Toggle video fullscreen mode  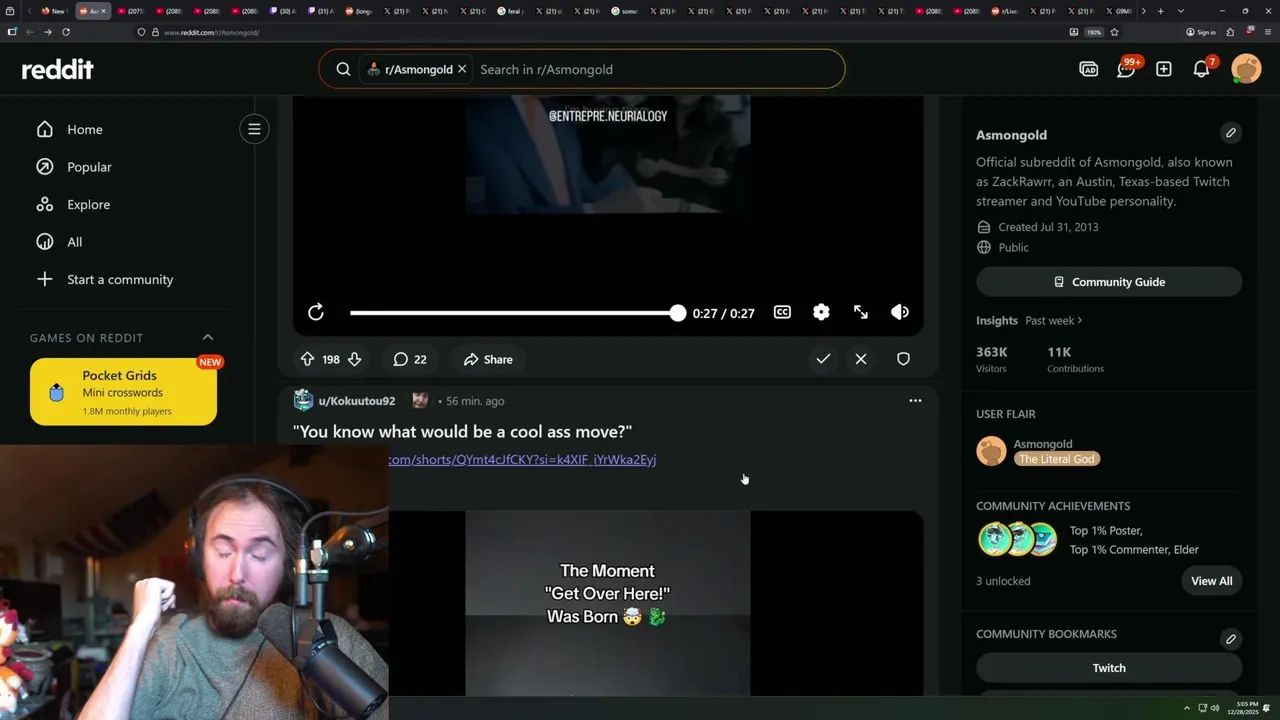[x=860, y=313]
